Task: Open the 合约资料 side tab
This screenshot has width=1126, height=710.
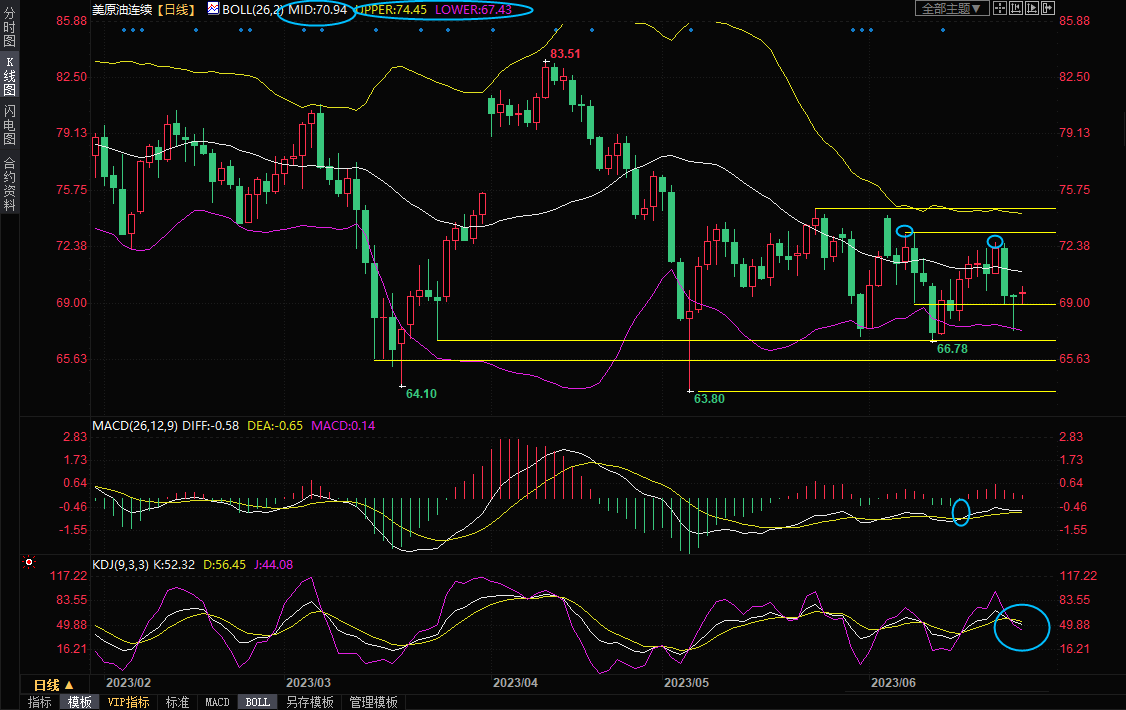Action: [9, 183]
